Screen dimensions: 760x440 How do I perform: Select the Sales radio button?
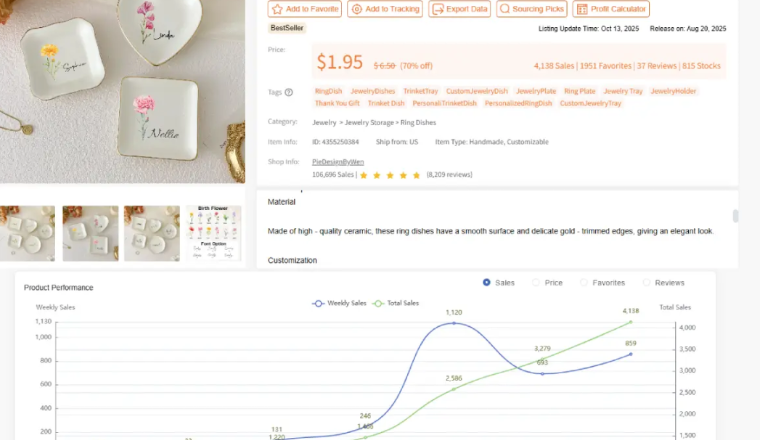pyautogui.click(x=487, y=283)
